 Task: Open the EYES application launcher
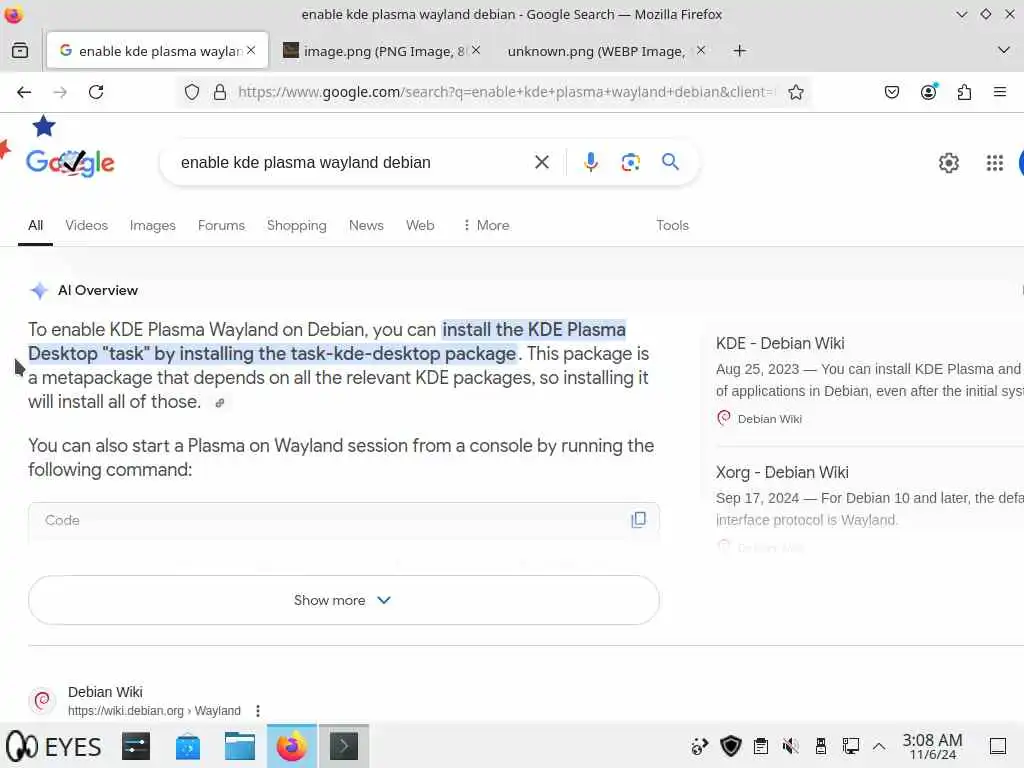pos(54,746)
